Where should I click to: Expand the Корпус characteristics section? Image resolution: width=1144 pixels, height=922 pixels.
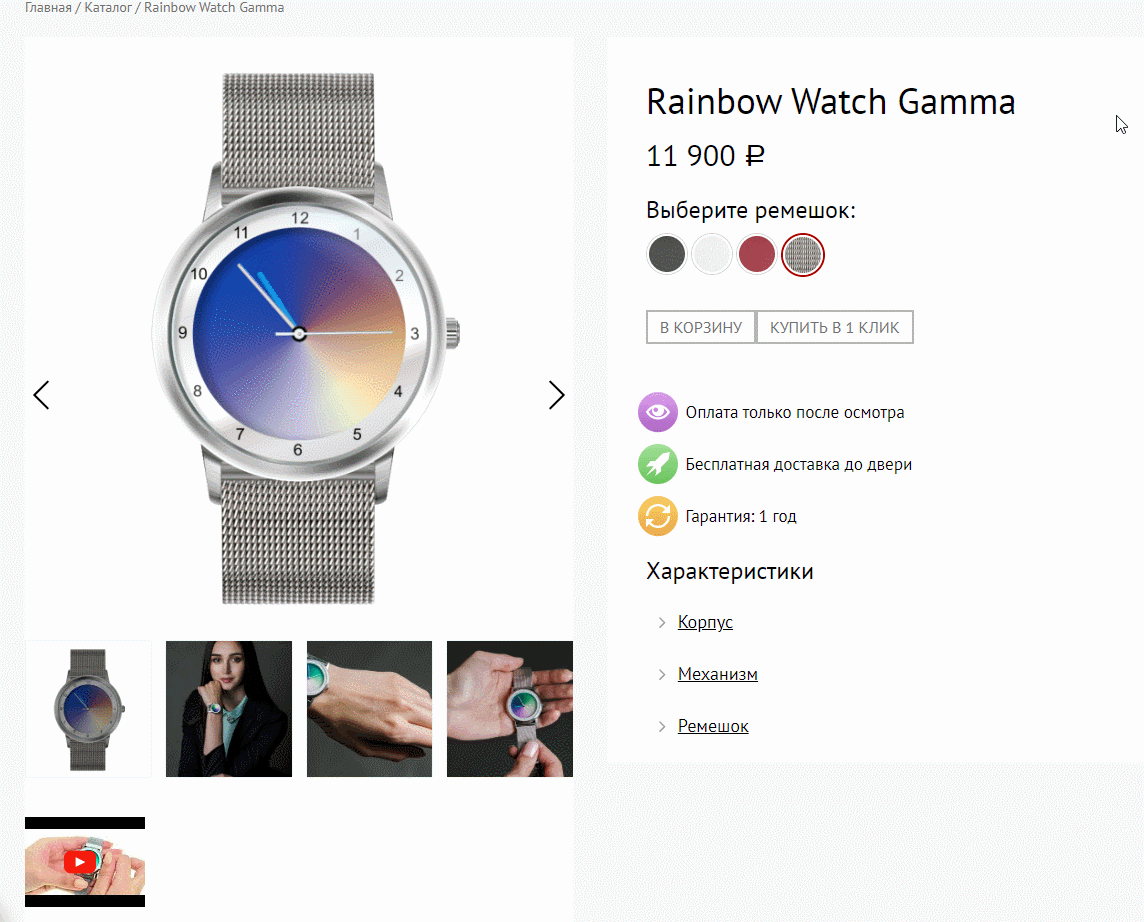tap(705, 622)
